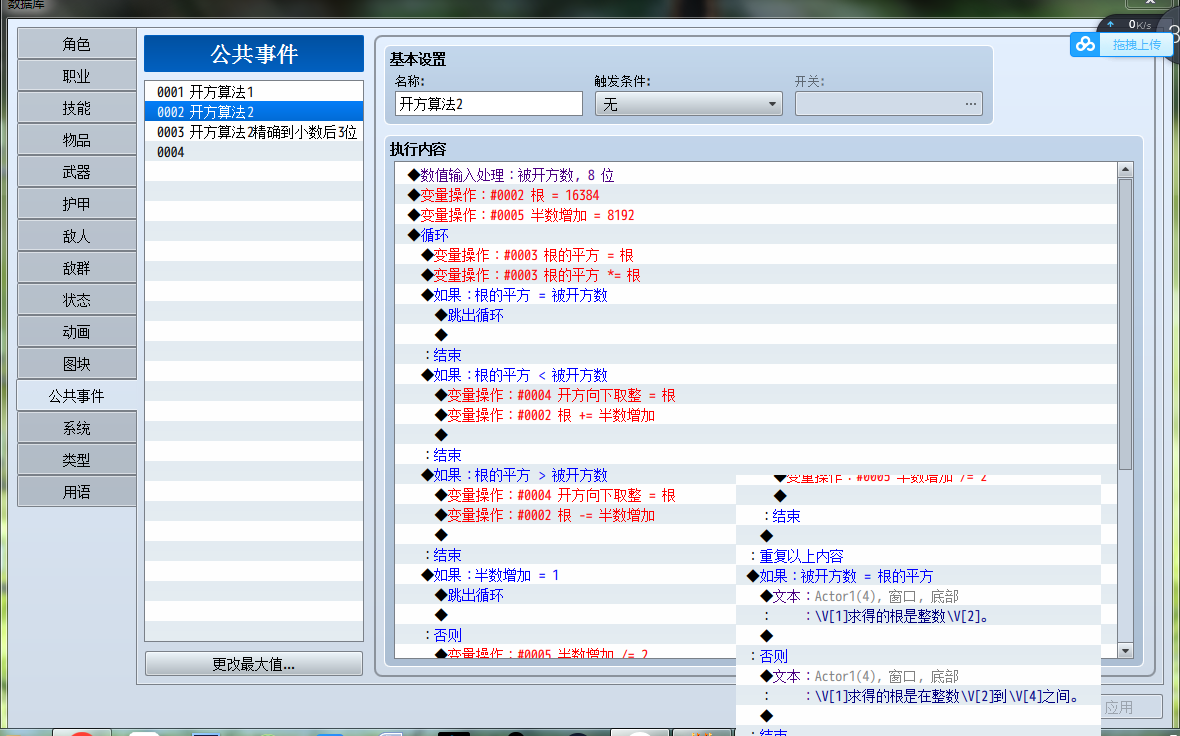This screenshot has width=1180, height=736.
Task: Select common event 0002 开方算法2
Action: click(254, 112)
